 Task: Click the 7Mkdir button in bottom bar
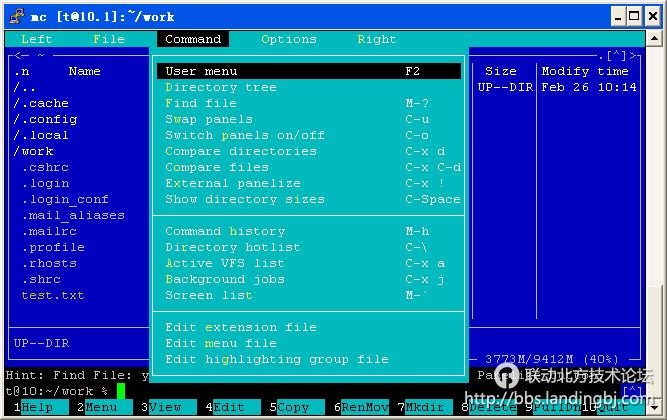426,407
